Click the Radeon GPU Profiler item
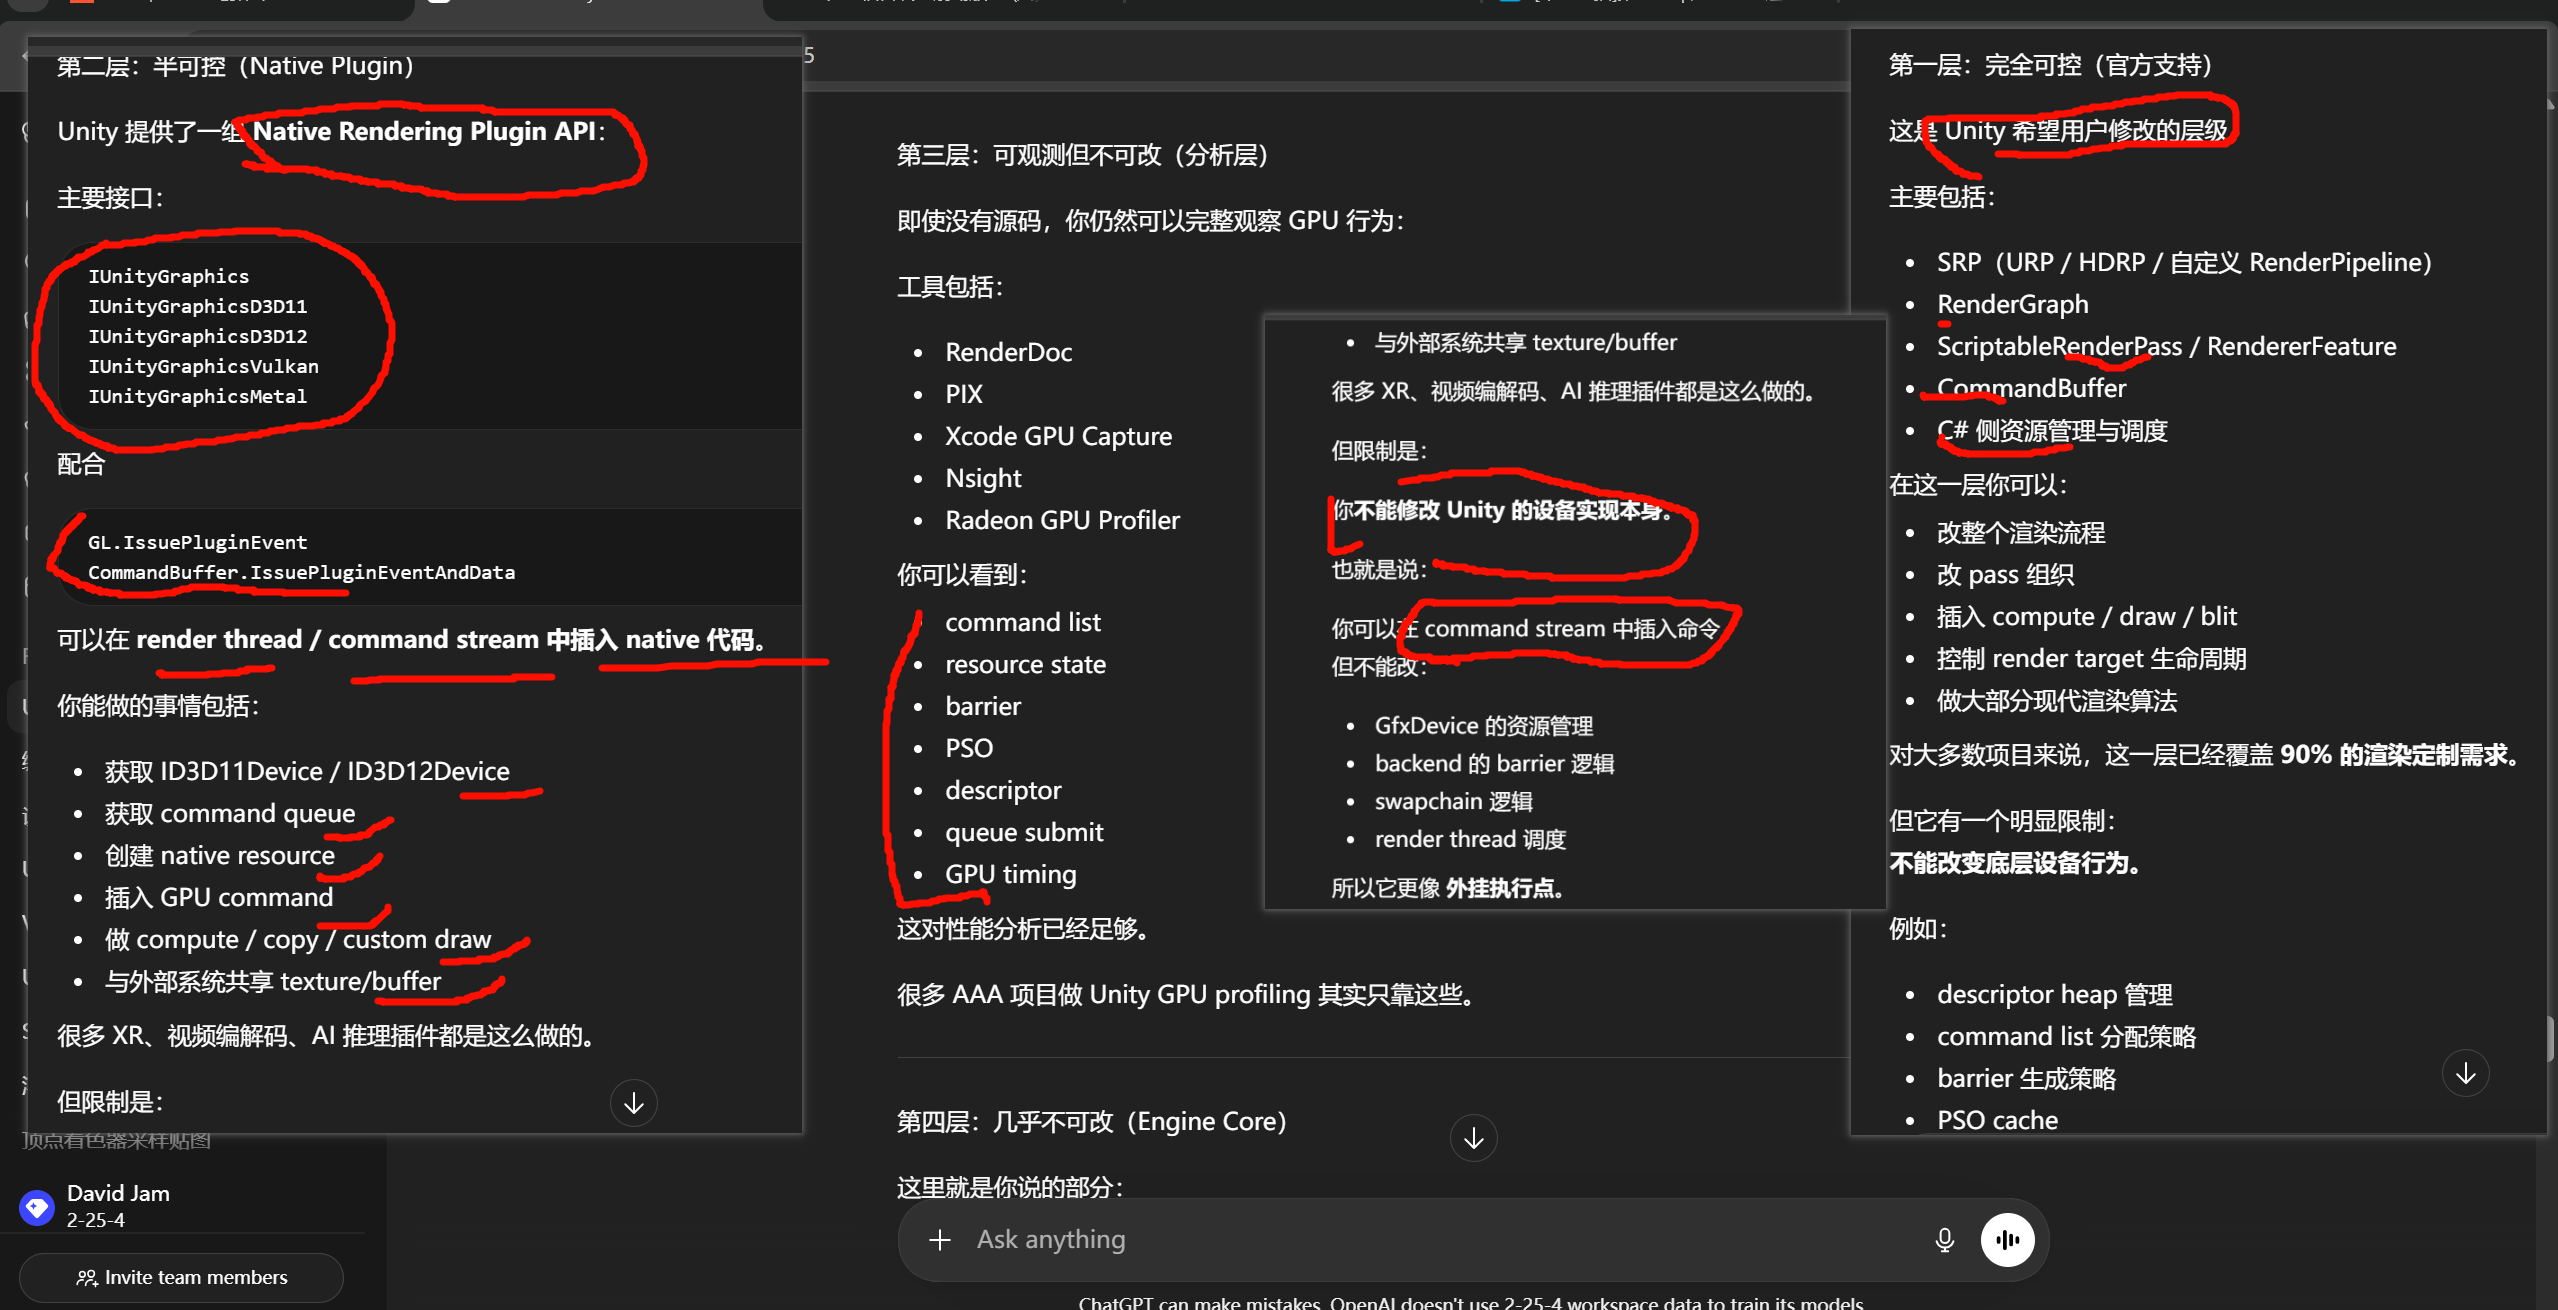 [1062, 520]
